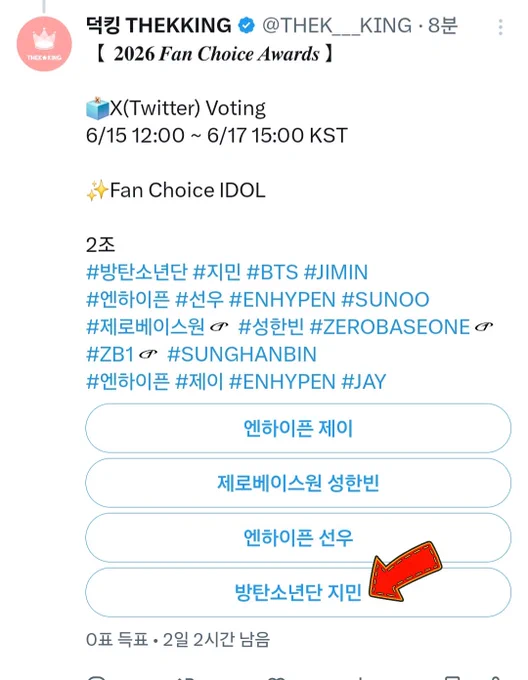Vote for 방탄소년단 지민 poll option

tap(298, 592)
